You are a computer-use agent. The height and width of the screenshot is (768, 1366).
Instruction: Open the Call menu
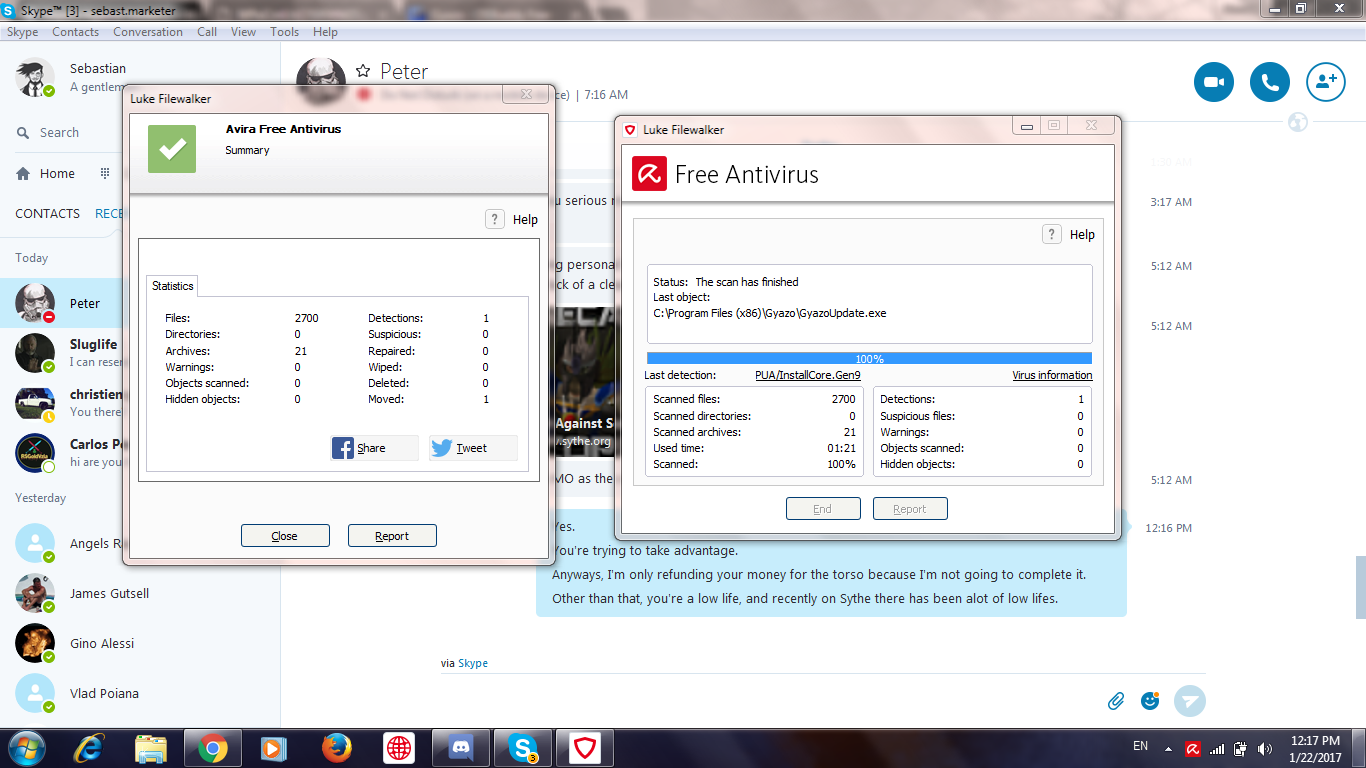pyautogui.click(x=207, y=32)
